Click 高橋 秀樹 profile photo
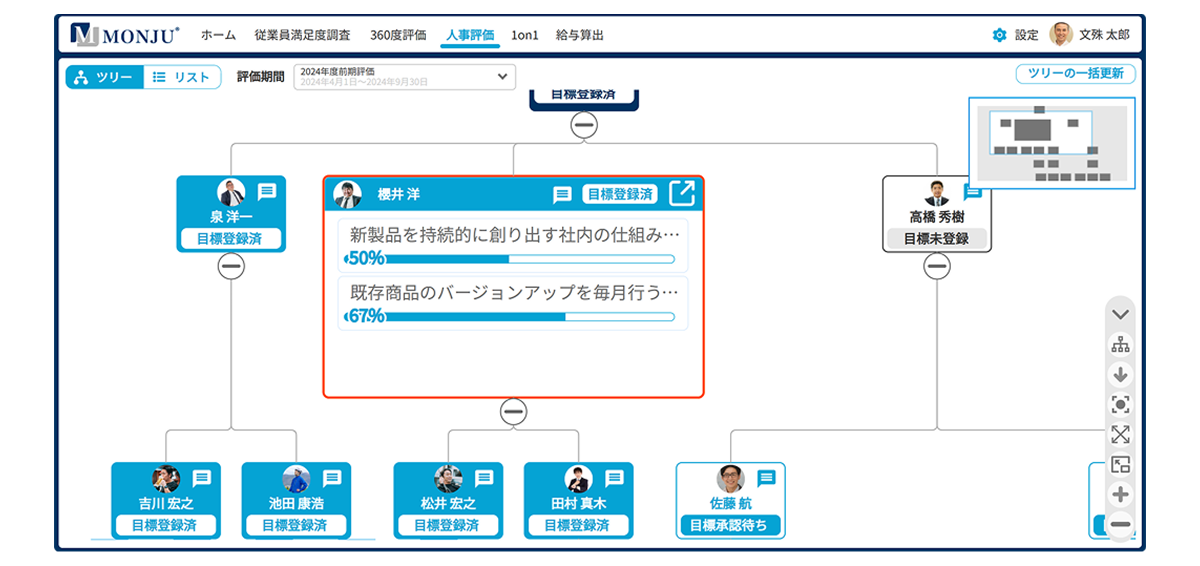 point(937,192)
